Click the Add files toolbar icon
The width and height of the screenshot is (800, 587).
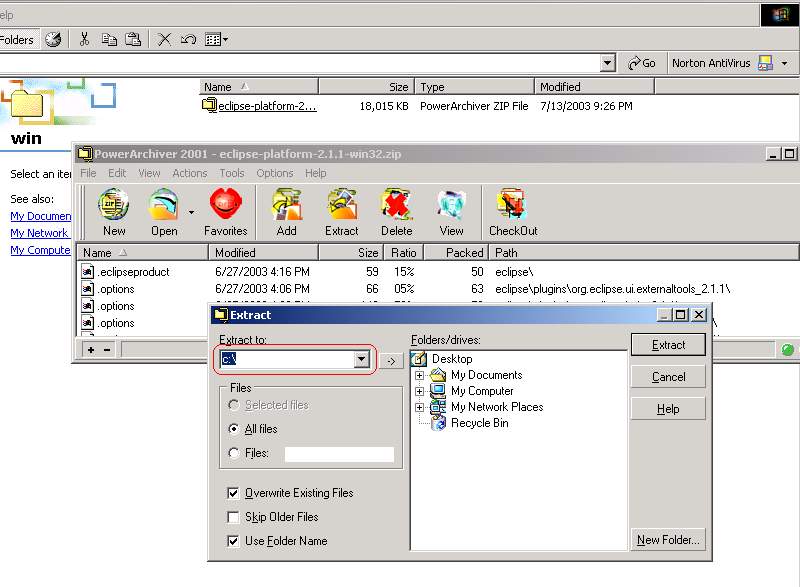tap(287, 212)
